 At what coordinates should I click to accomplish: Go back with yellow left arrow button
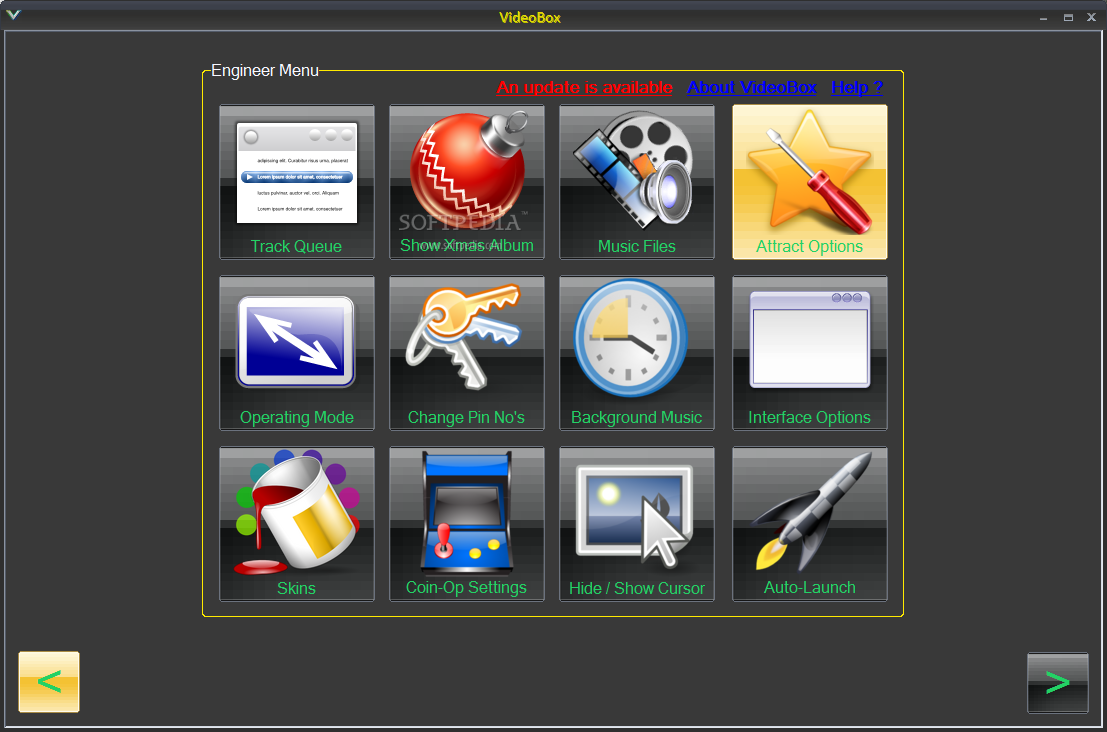pyautogui.click(x=49, y=682)
